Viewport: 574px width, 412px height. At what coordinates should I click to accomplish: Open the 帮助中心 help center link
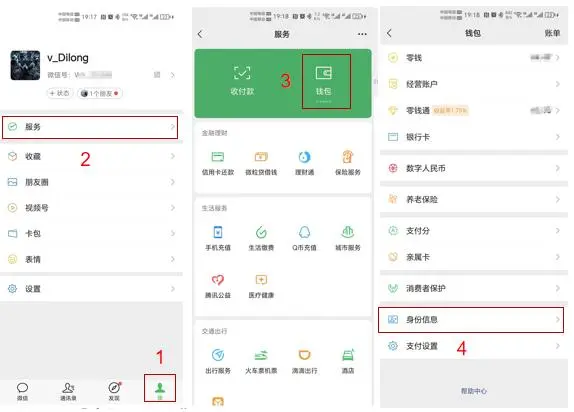click(x=474, y=391)
